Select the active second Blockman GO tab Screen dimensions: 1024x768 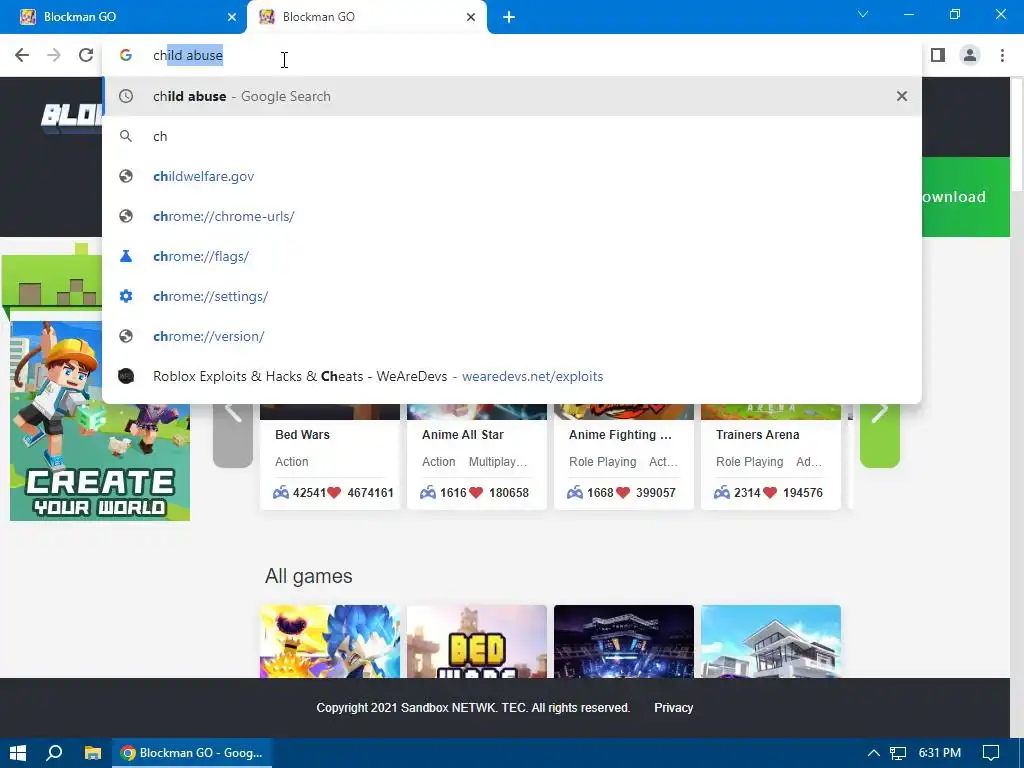point(367,17)
